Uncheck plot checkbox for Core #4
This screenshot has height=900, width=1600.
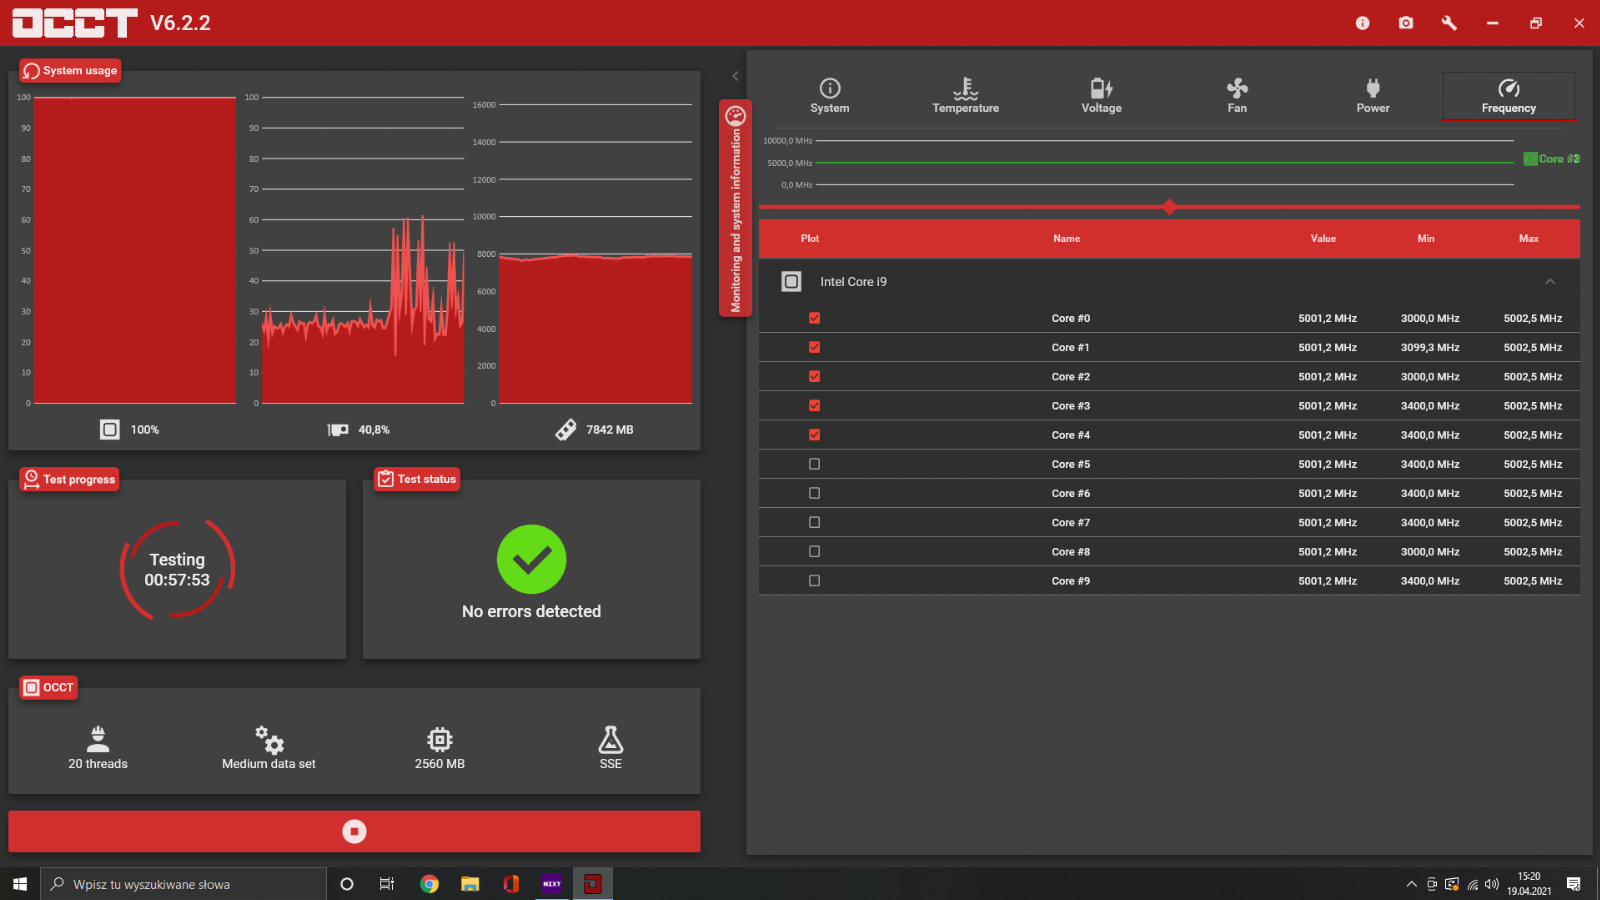point(814,435)
